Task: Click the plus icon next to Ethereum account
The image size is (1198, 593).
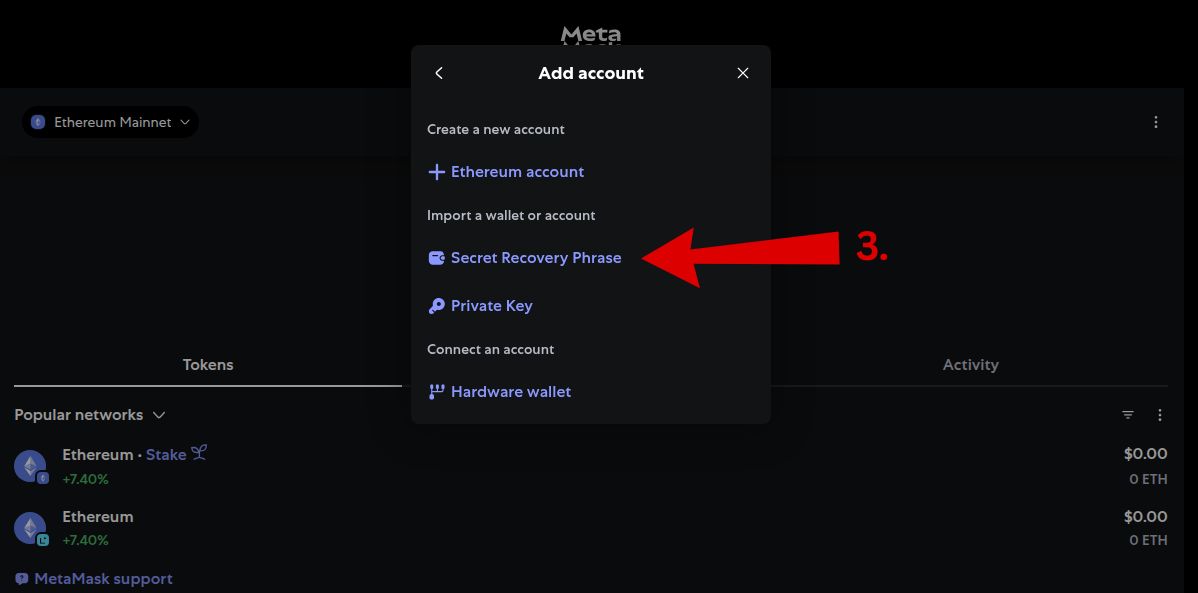Action: pos(436,171)
